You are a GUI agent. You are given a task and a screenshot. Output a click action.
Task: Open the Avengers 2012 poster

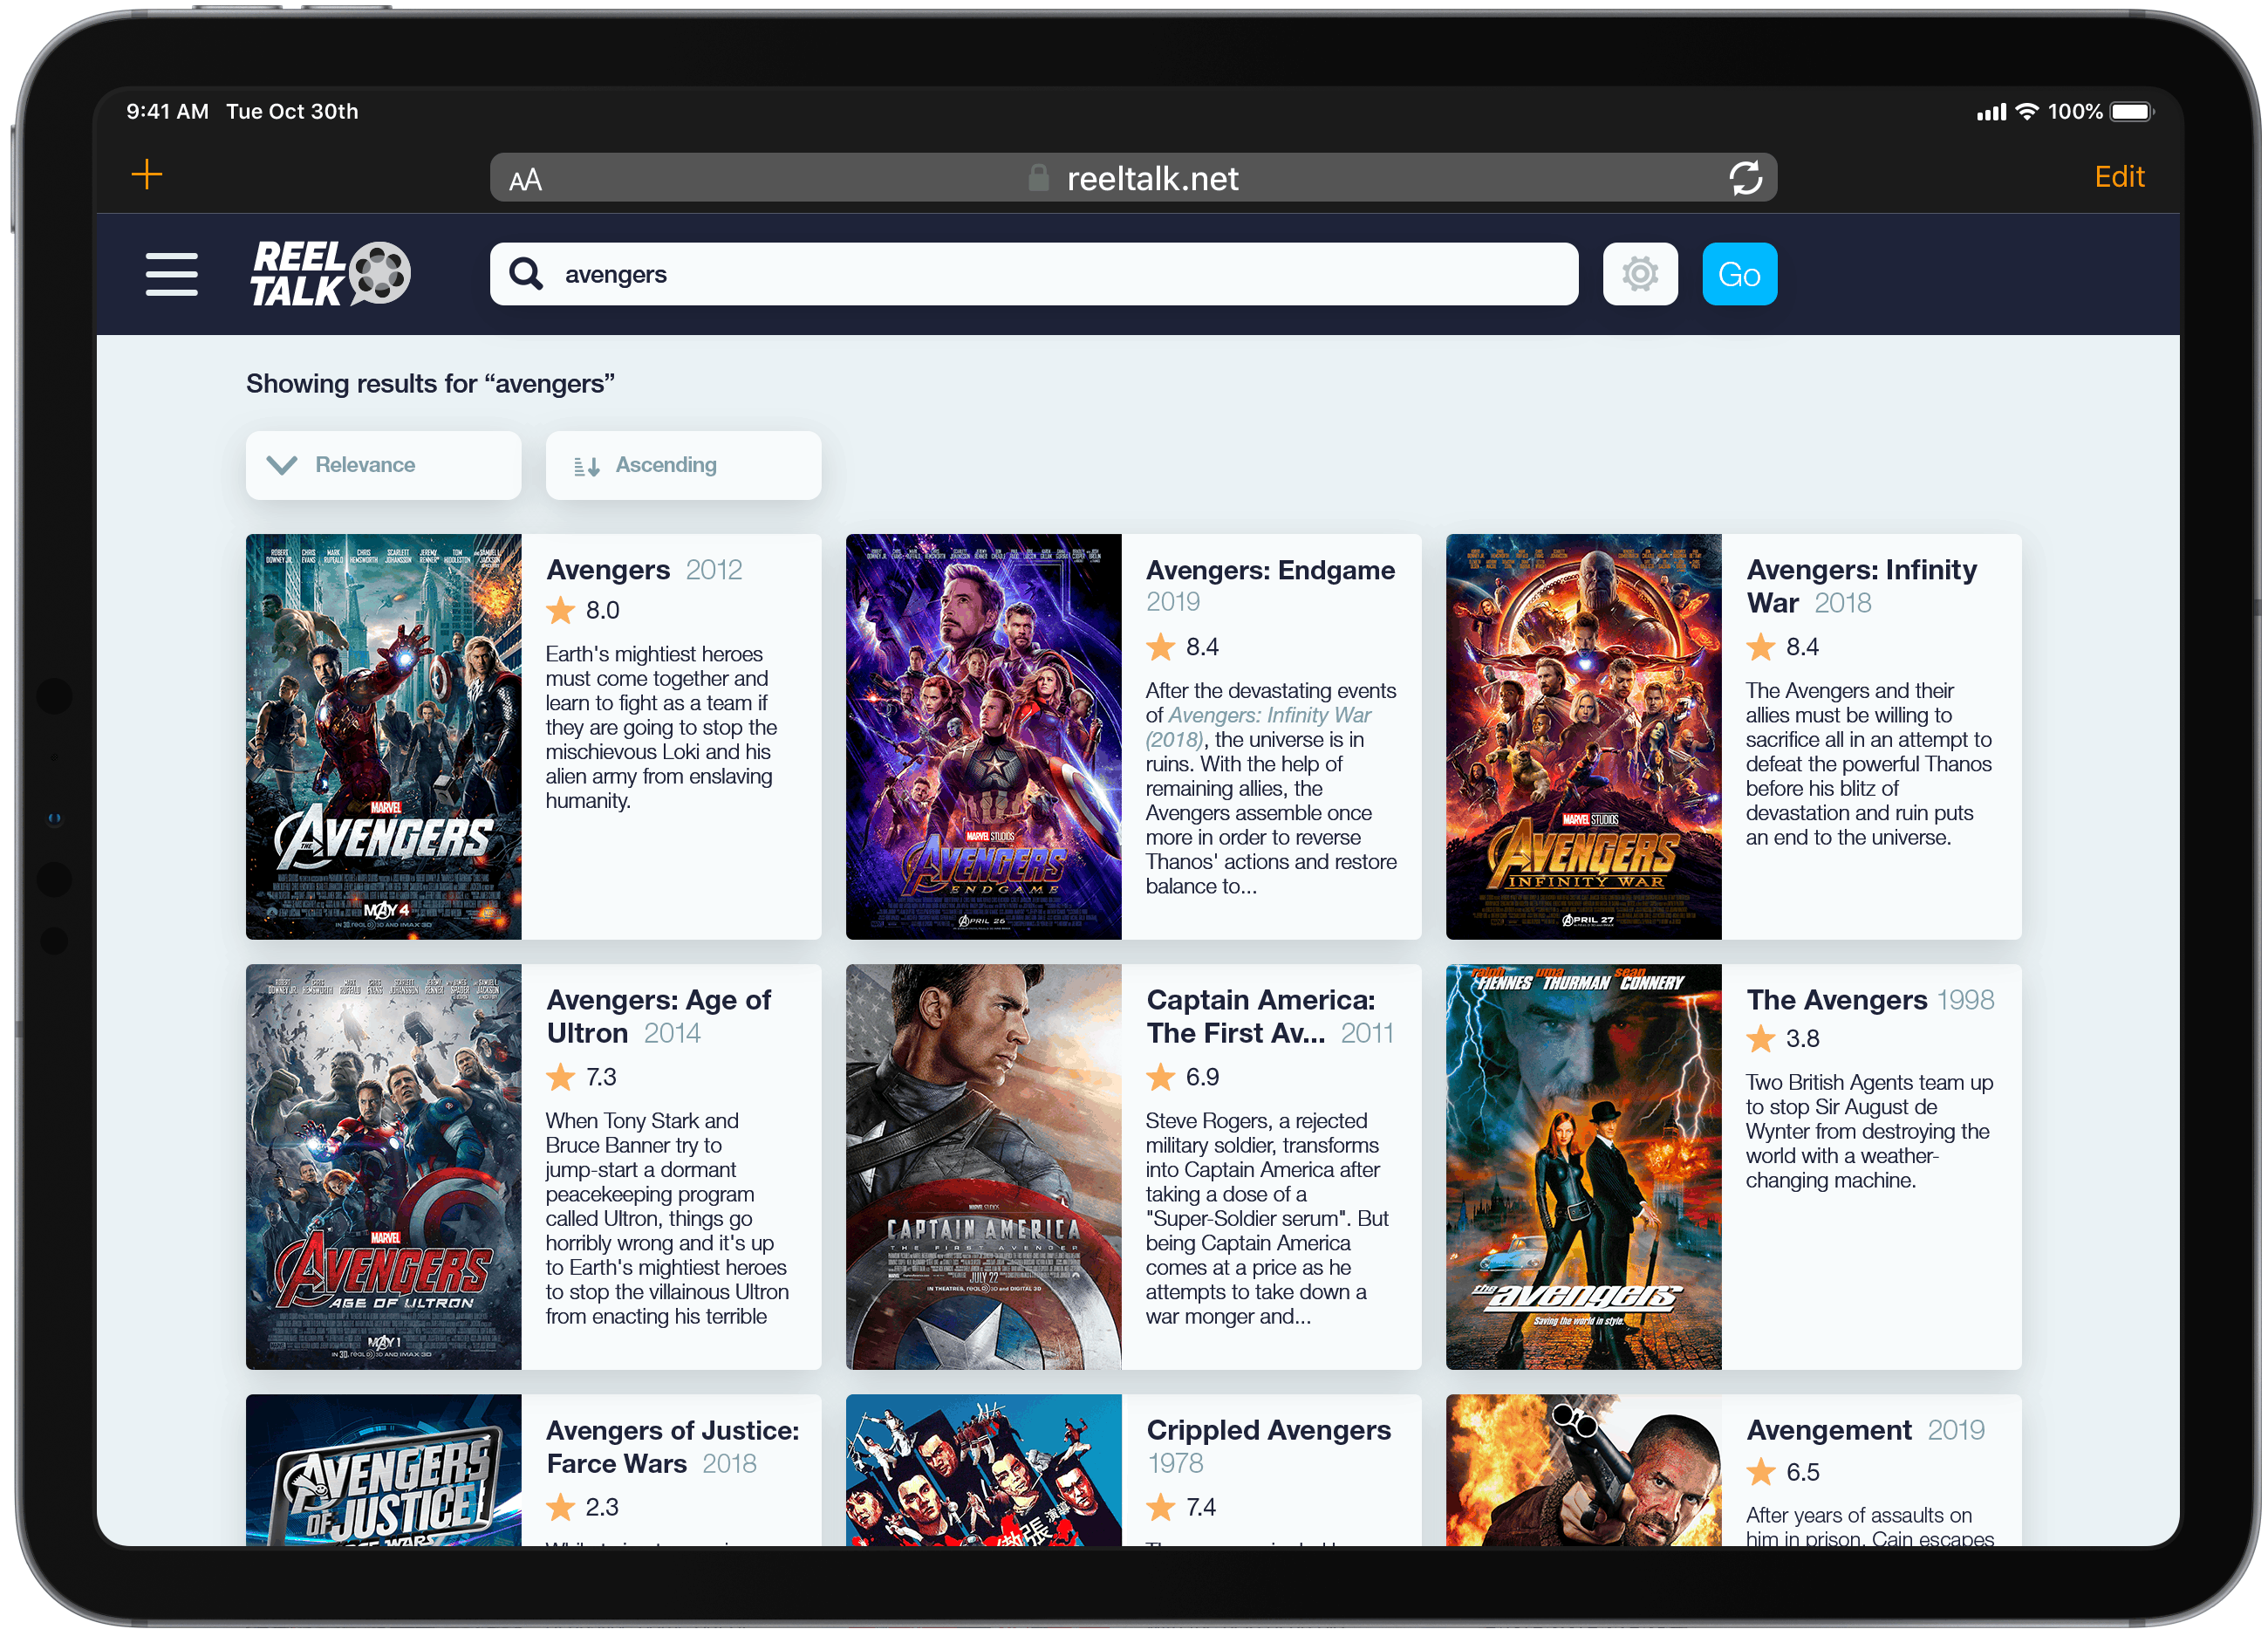pos(384,736)
